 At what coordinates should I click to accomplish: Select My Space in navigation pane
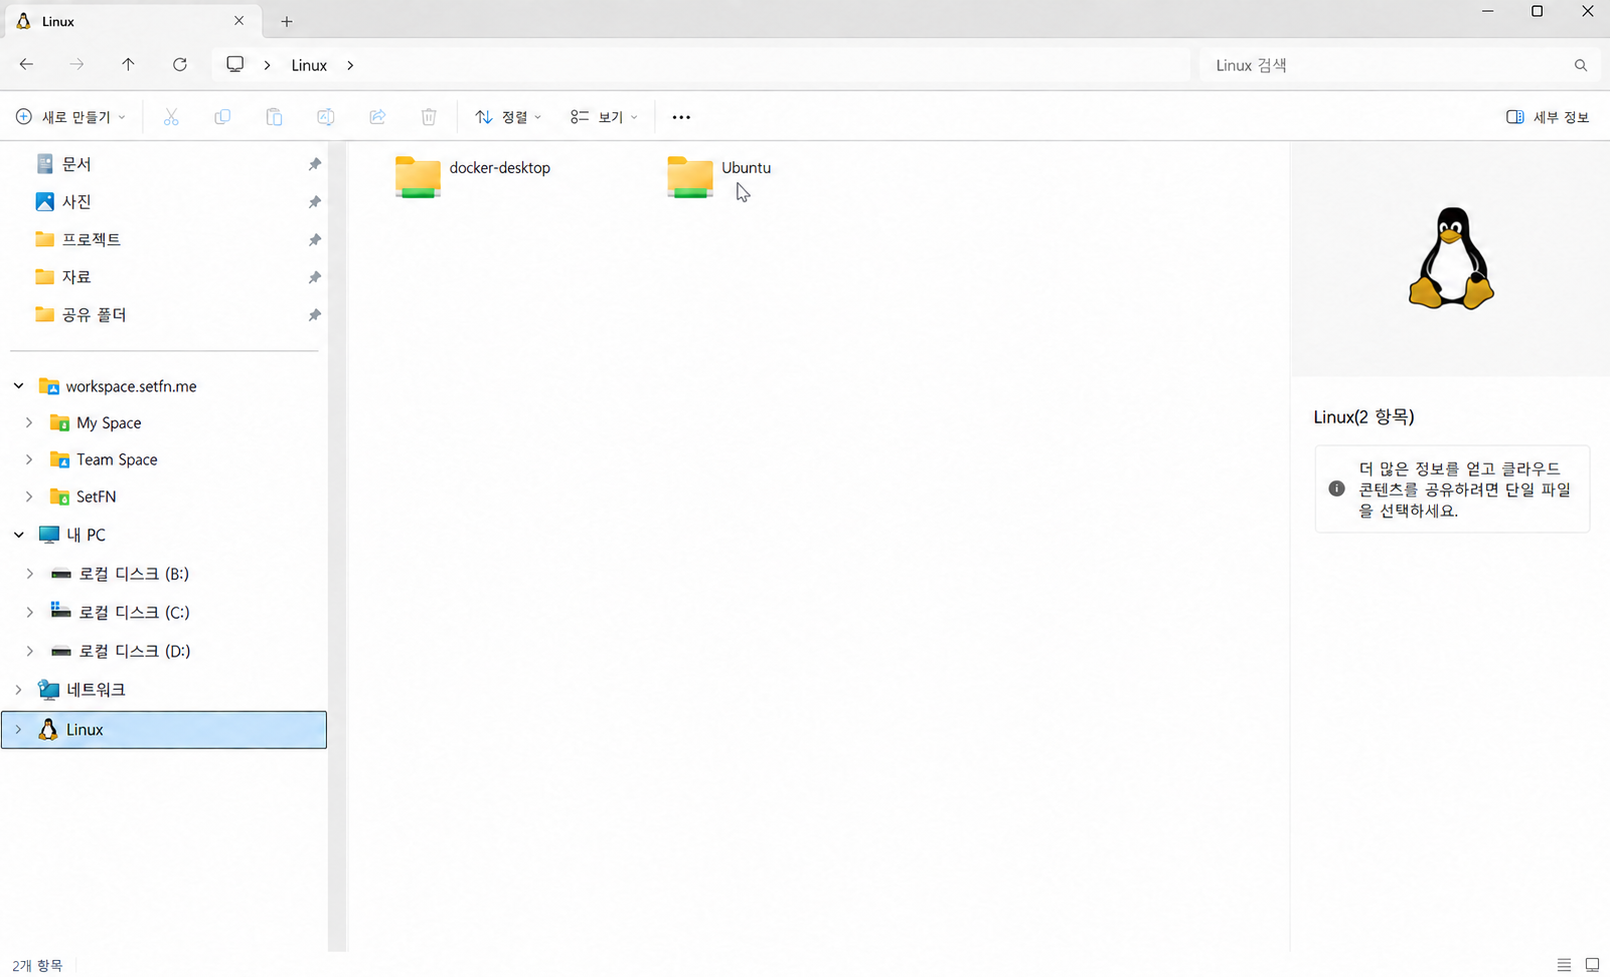click(109, 423)
